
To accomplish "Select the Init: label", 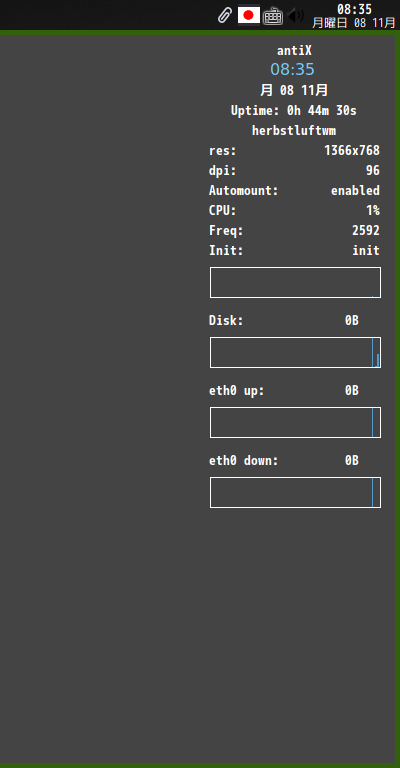I will (226, 251).
